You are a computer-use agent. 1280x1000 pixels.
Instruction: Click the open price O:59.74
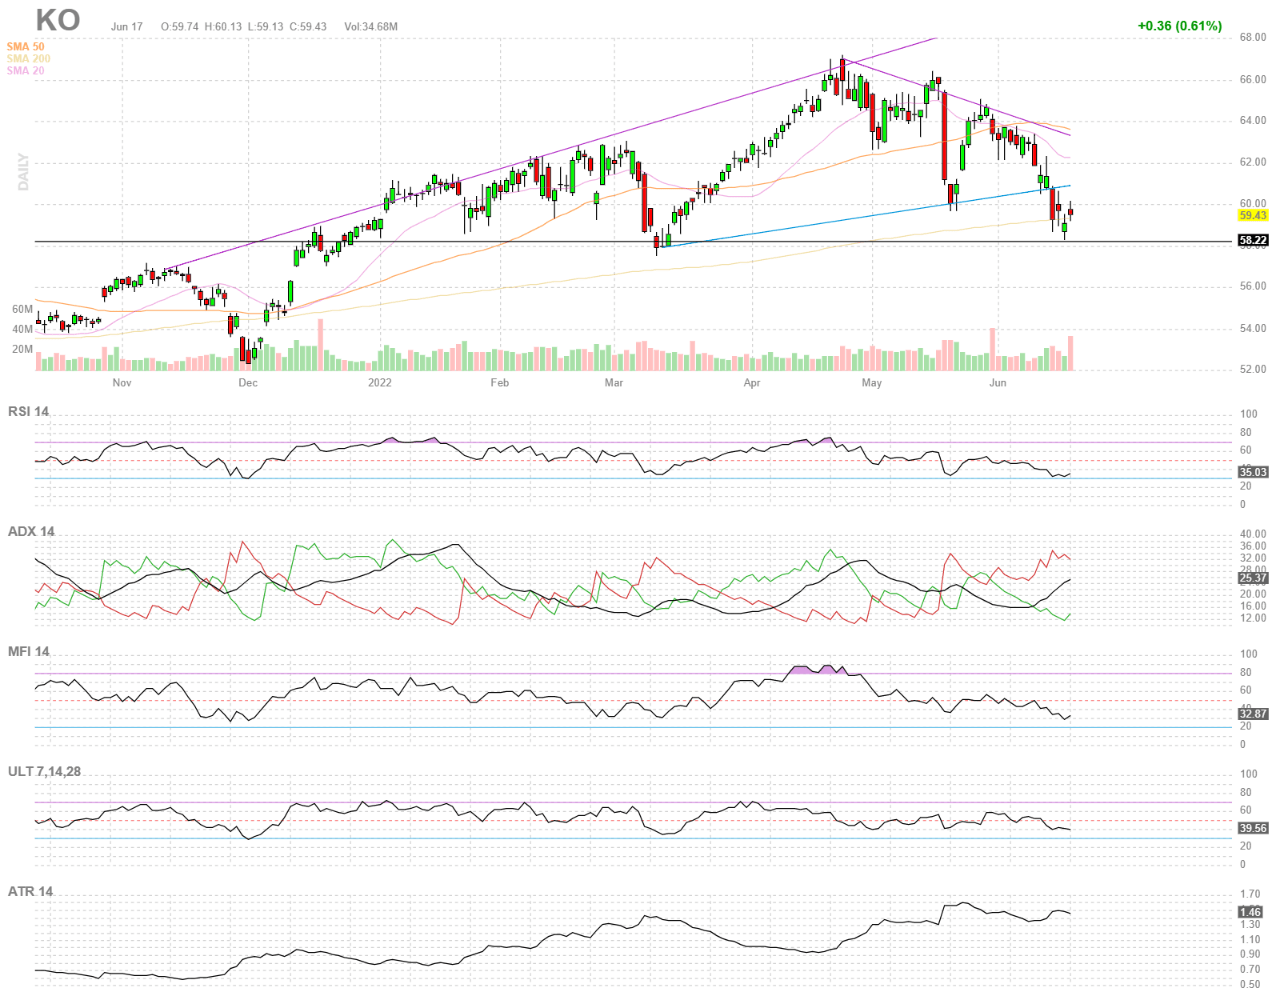coord(180,27)
